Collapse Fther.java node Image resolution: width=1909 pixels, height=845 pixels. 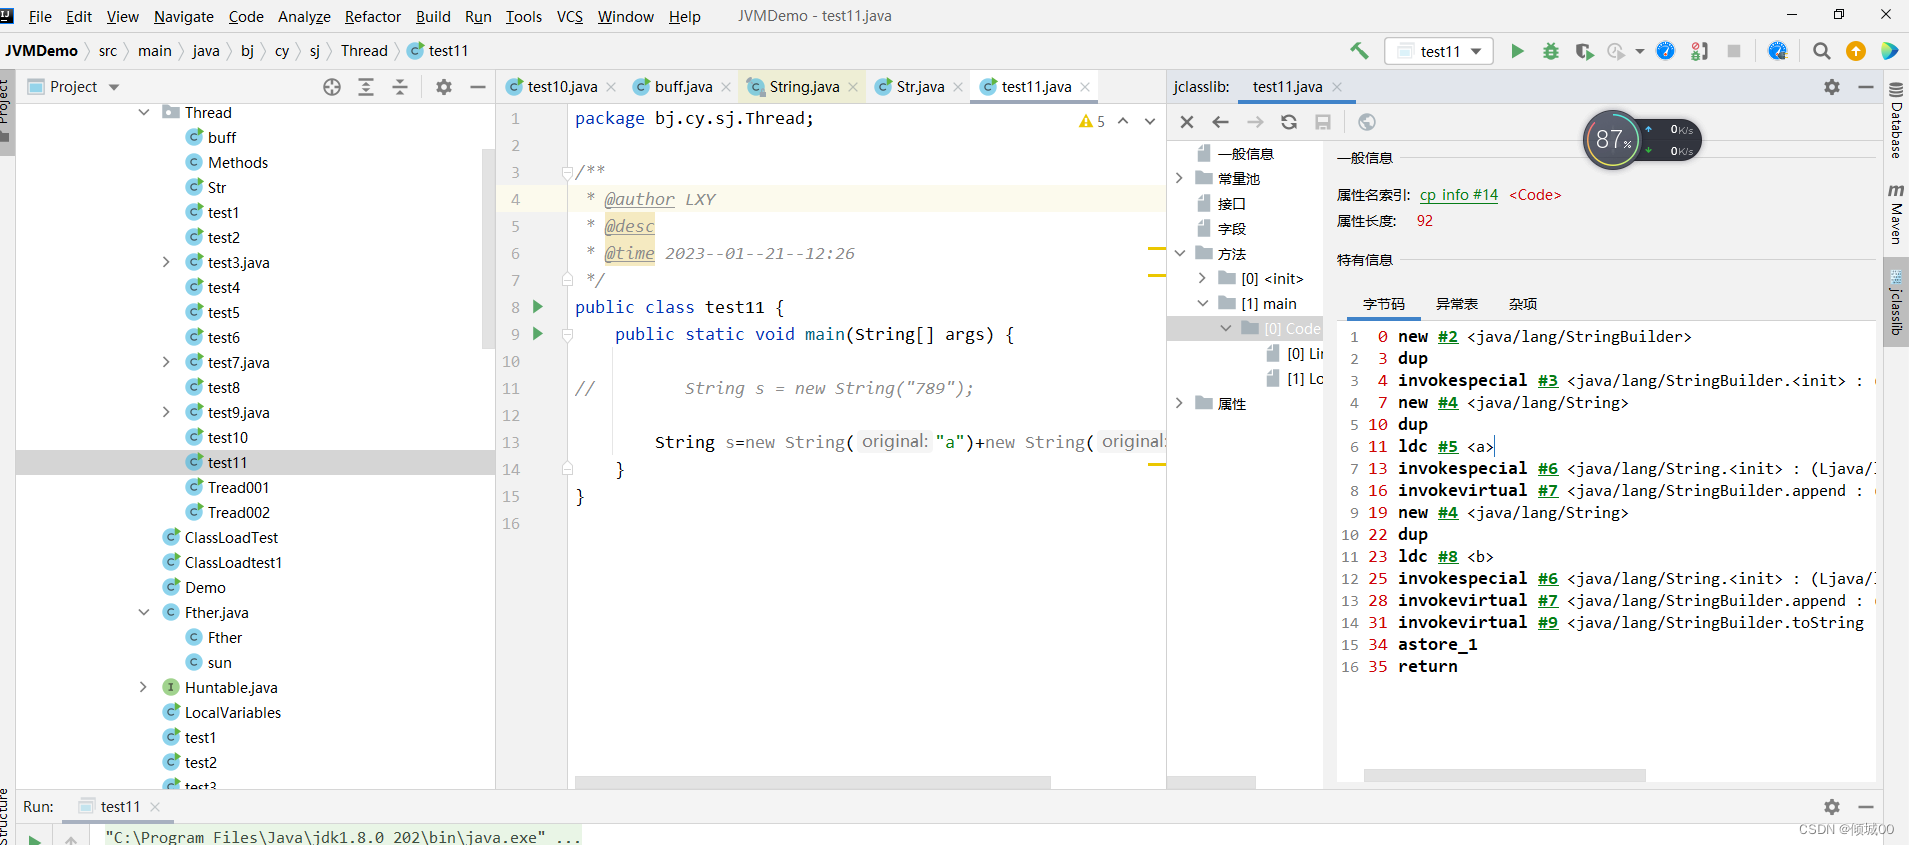(144, 612)
